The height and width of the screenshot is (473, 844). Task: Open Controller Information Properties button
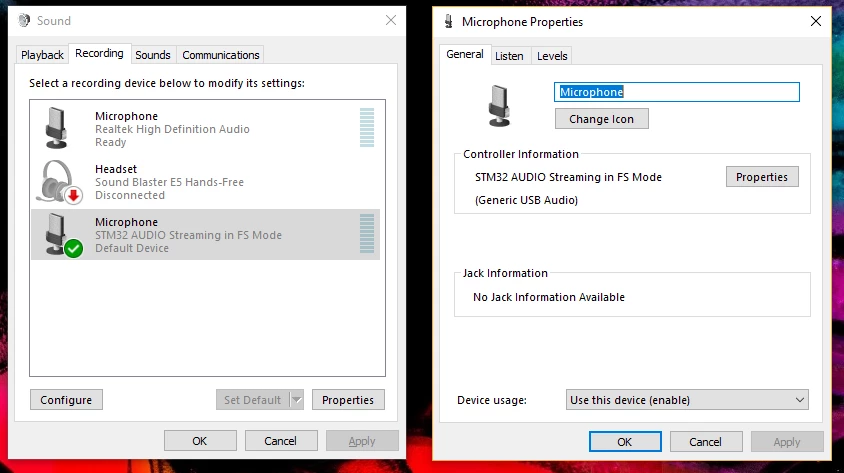pos(762,177)
